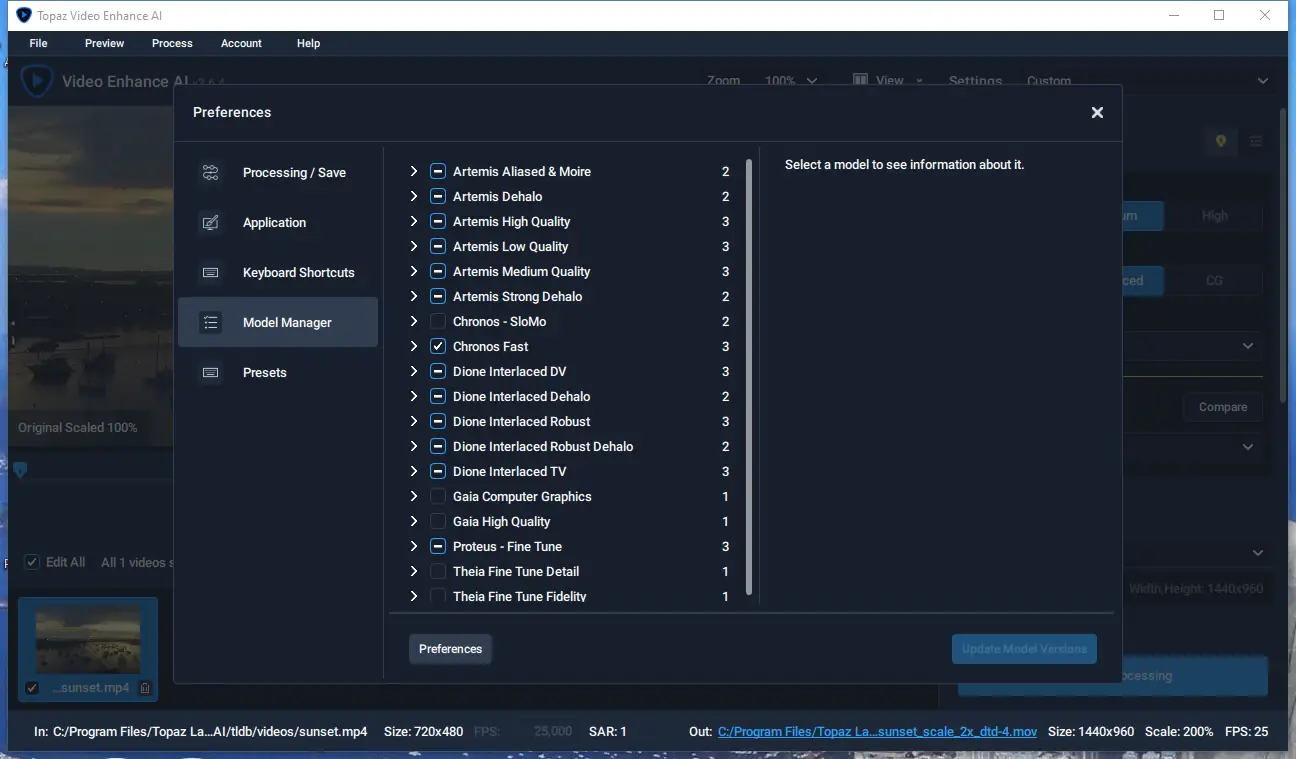The width and height of the screenshot is (1296, 759).
Task: Click the 25,000 FPS value in the status bar
Action: coord(552,732)
